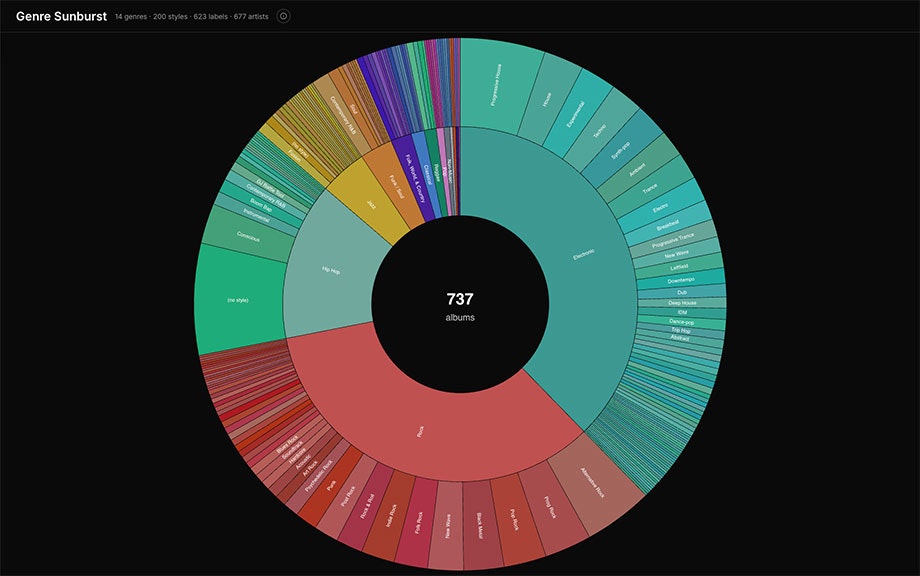Click the Techno style slice

click(x=600, y=131)
